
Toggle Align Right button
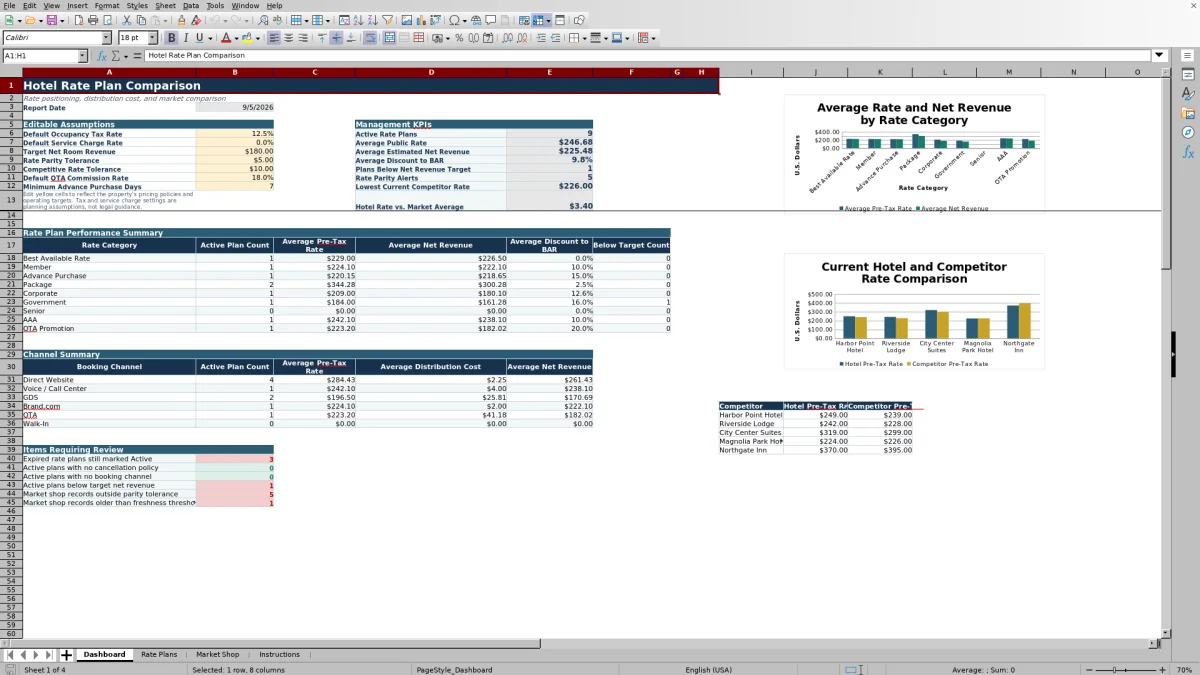click(x=303, y=38)
